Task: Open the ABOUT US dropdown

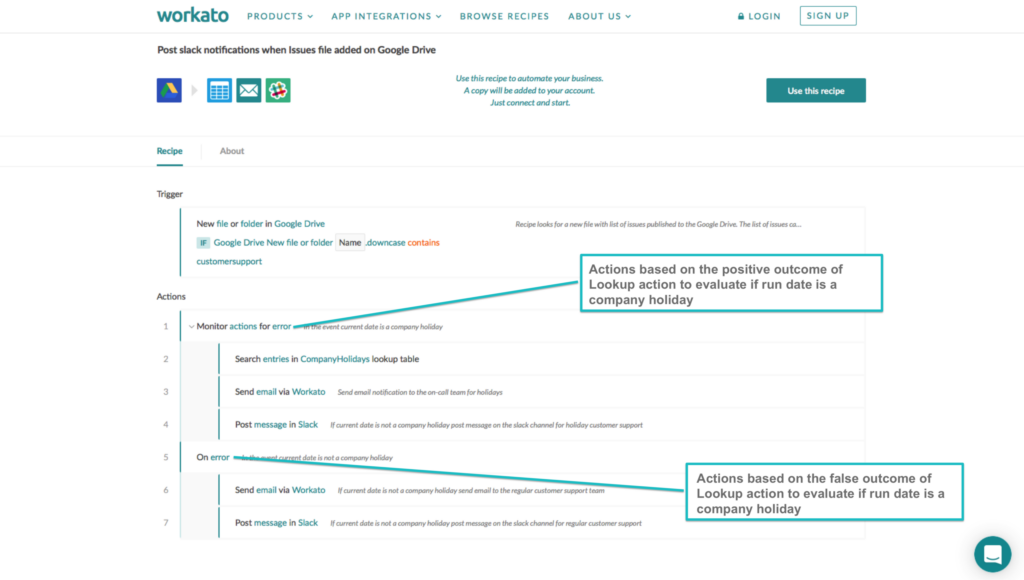Action: point(598,16)
